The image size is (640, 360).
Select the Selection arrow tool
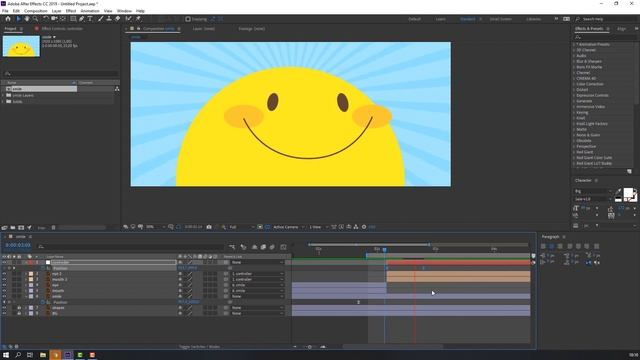point(18,19)
